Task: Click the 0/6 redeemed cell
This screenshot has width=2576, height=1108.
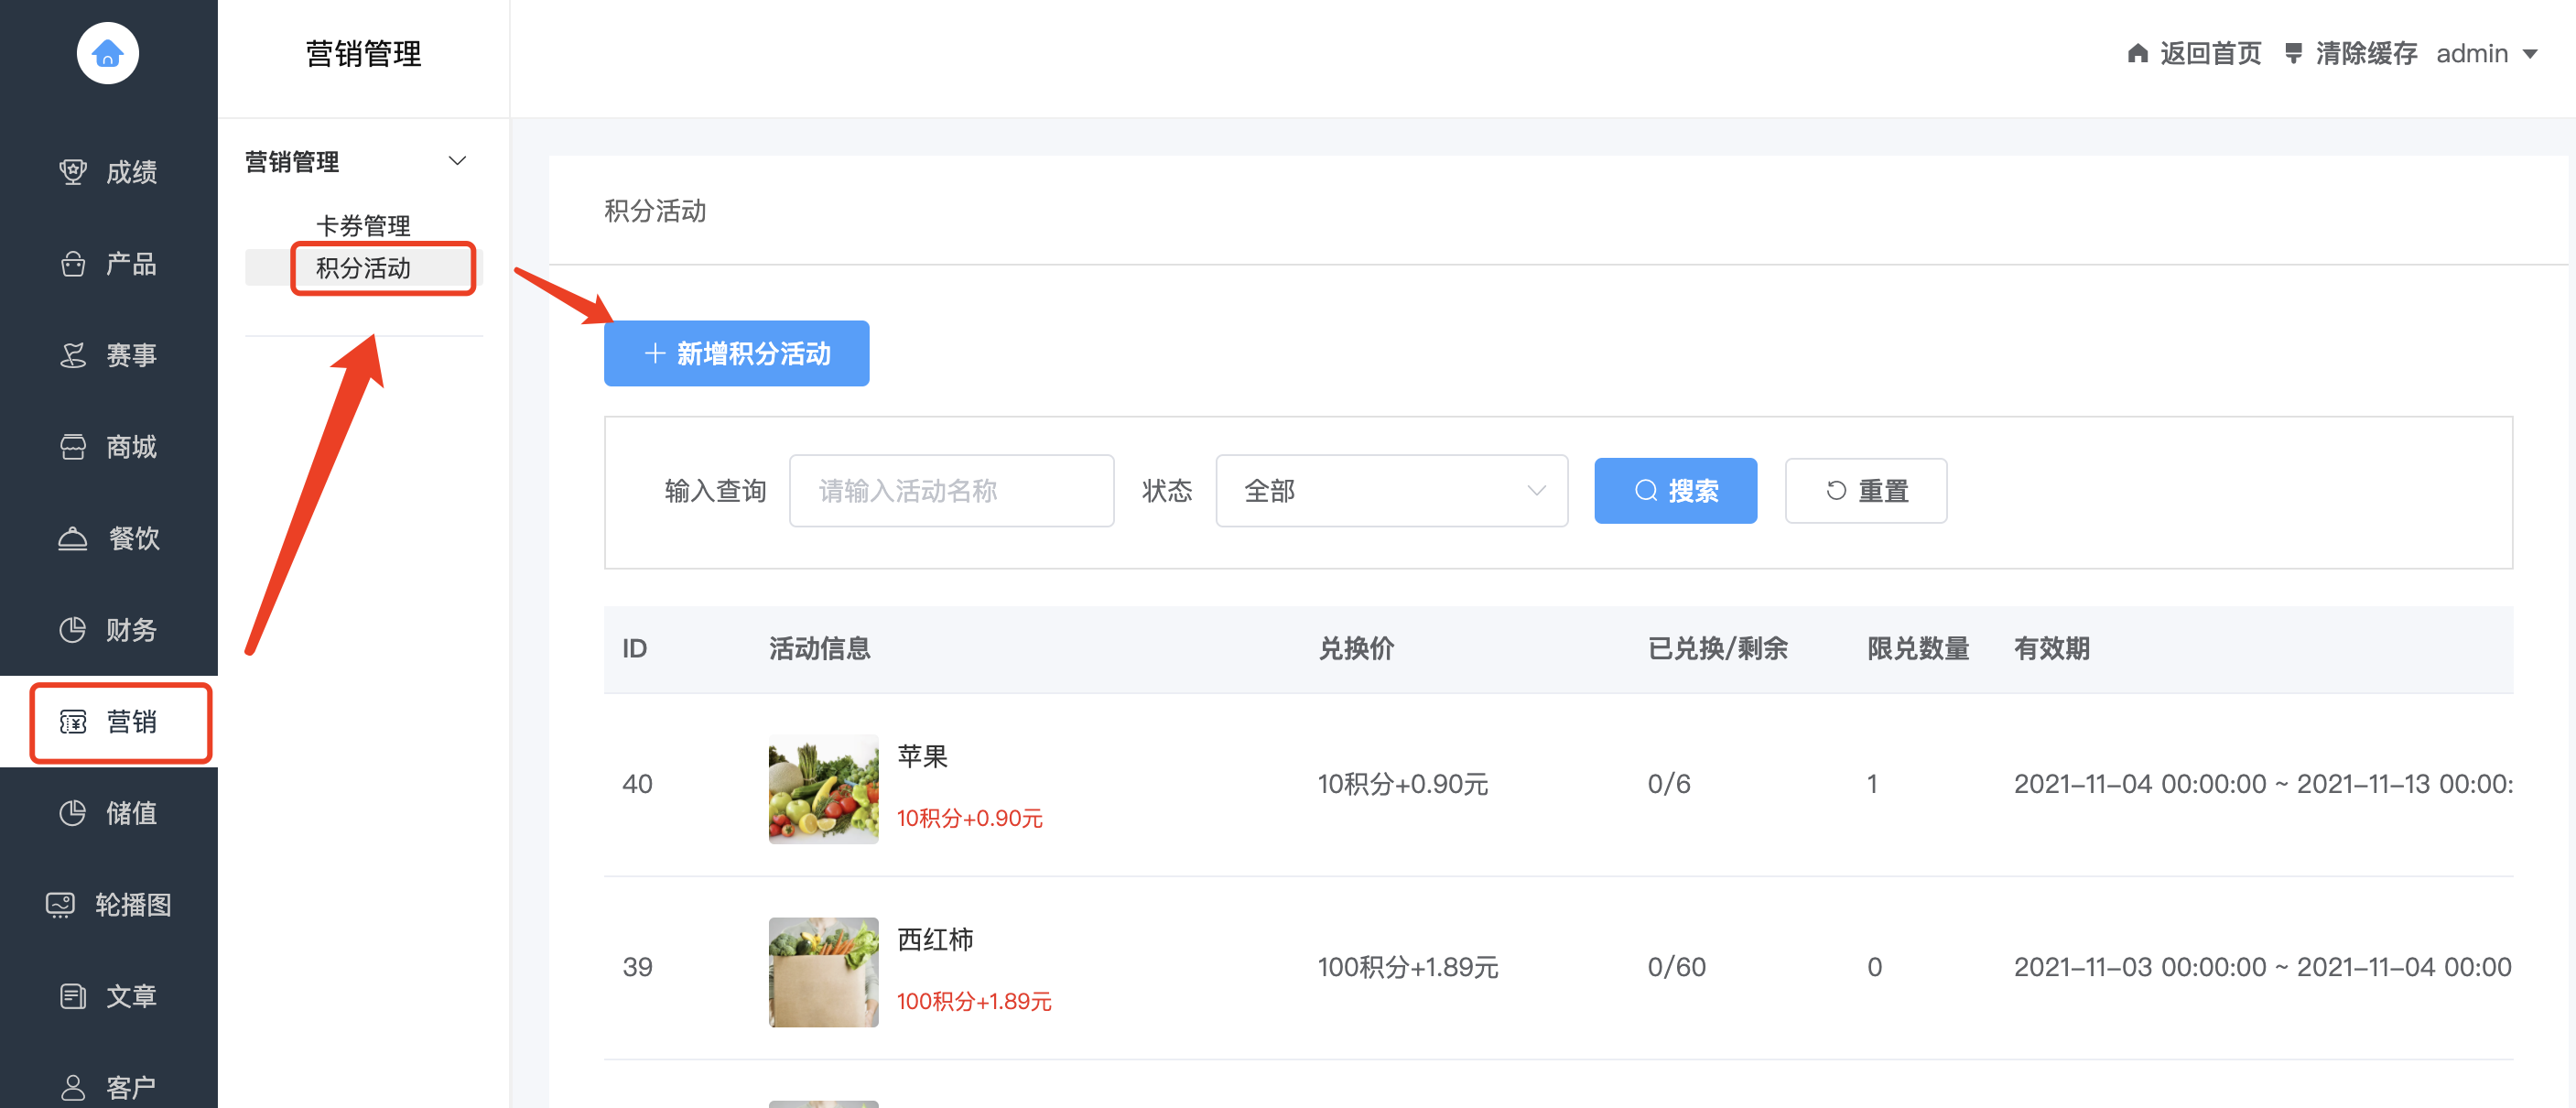Action: pyautogui.click(x=1668, y=784)
